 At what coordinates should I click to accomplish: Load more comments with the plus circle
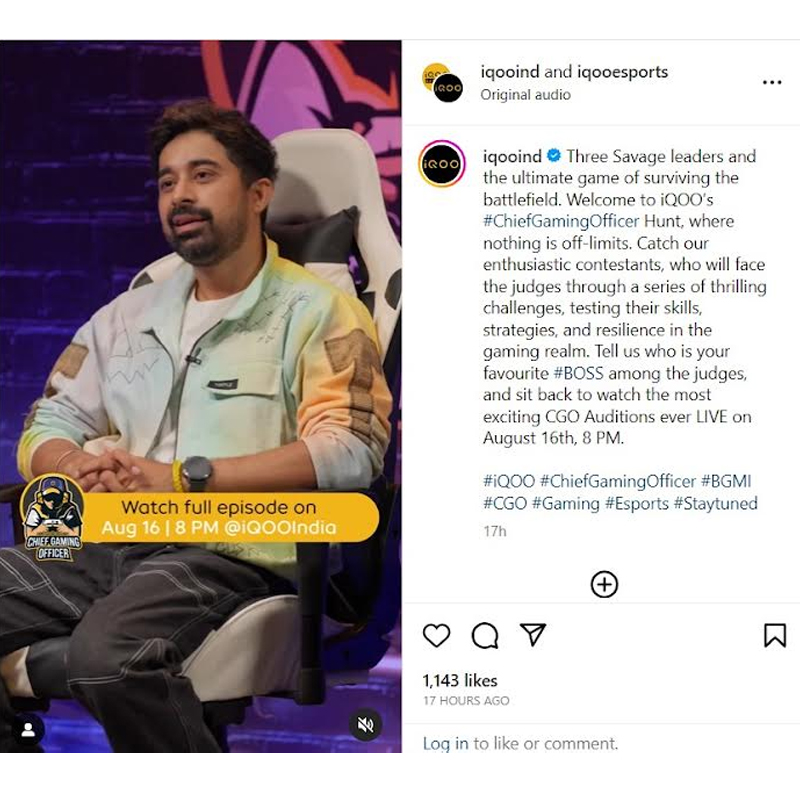pos(604,584)
